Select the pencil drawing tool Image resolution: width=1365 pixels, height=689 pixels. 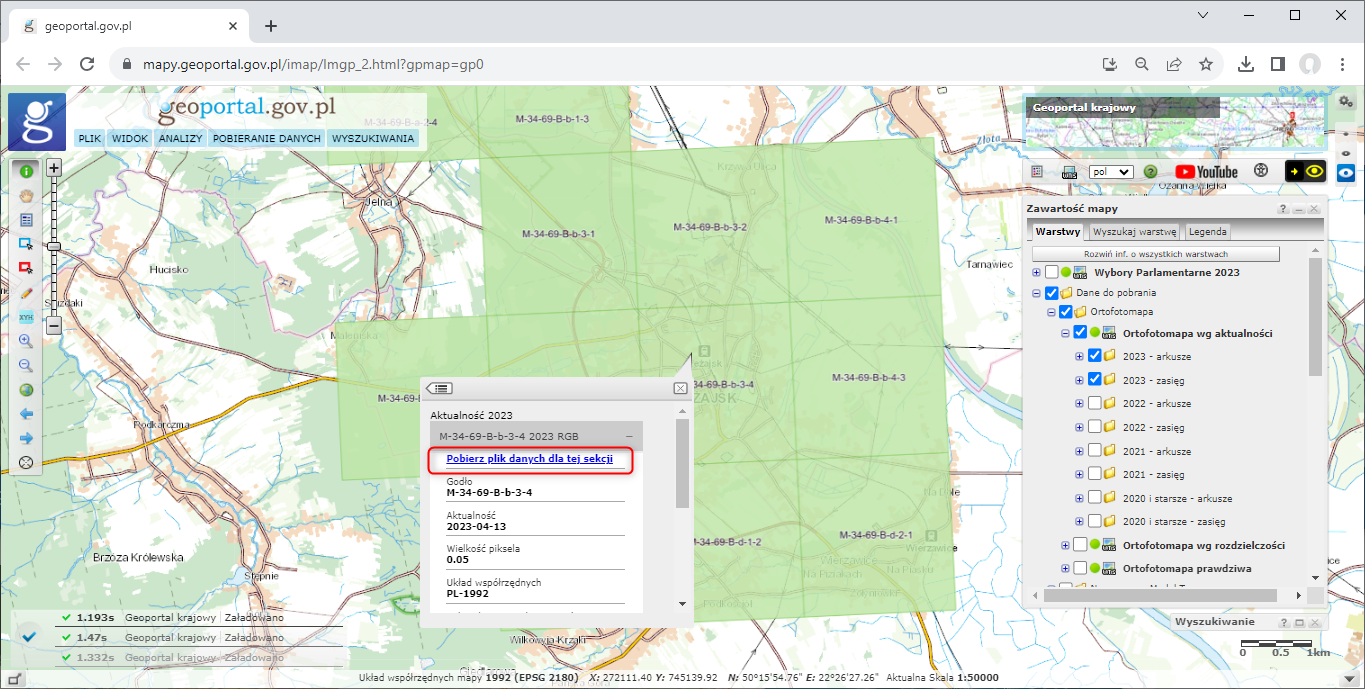pos(26,293)
